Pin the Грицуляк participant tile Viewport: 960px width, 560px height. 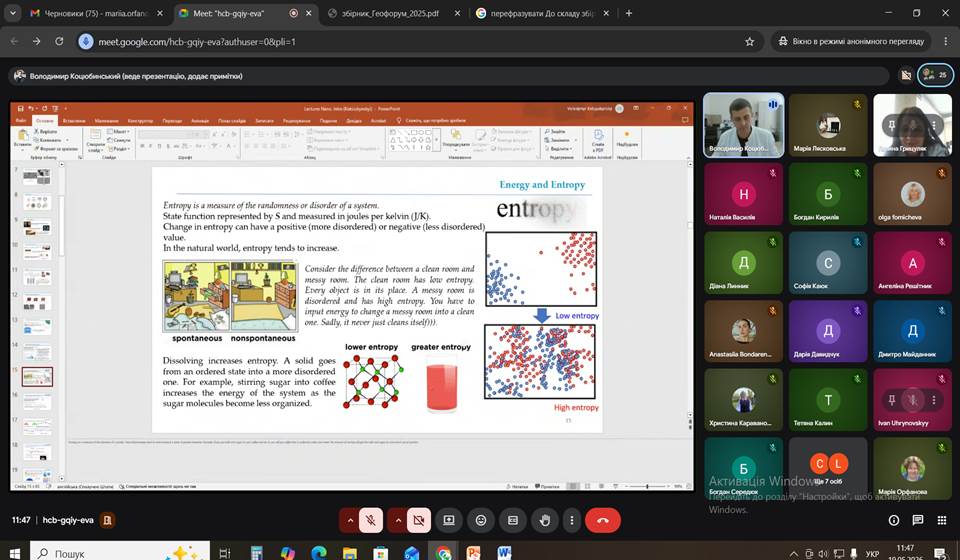pyautogui.click(x=891, y=125)
